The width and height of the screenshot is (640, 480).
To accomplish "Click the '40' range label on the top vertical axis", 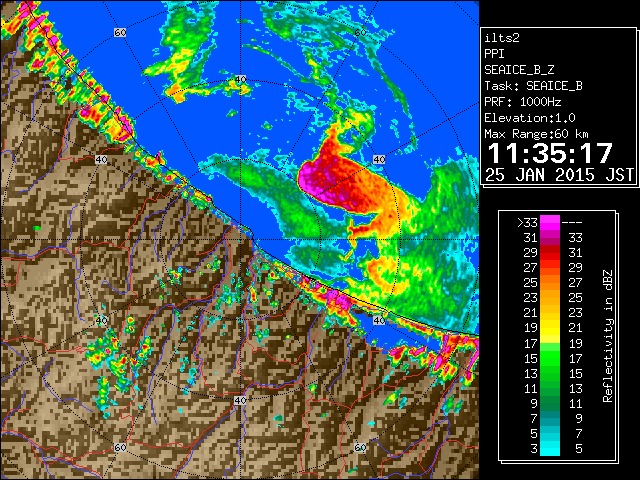I will pos(240,79).
